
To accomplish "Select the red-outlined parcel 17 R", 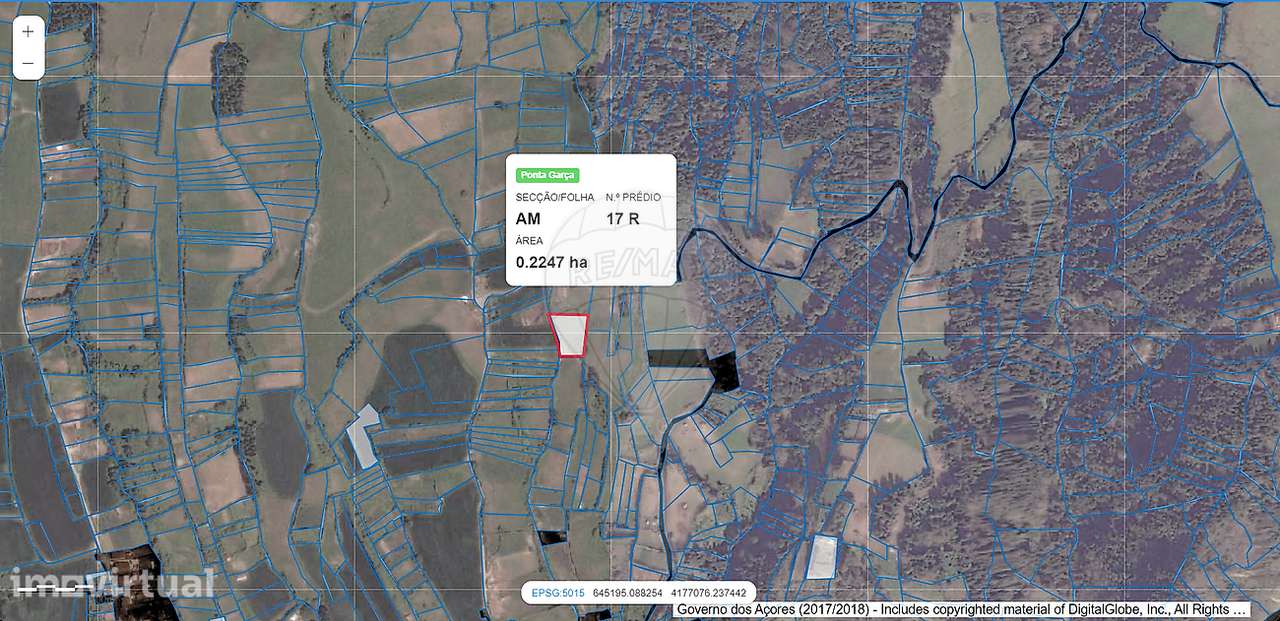I will 569,335.
